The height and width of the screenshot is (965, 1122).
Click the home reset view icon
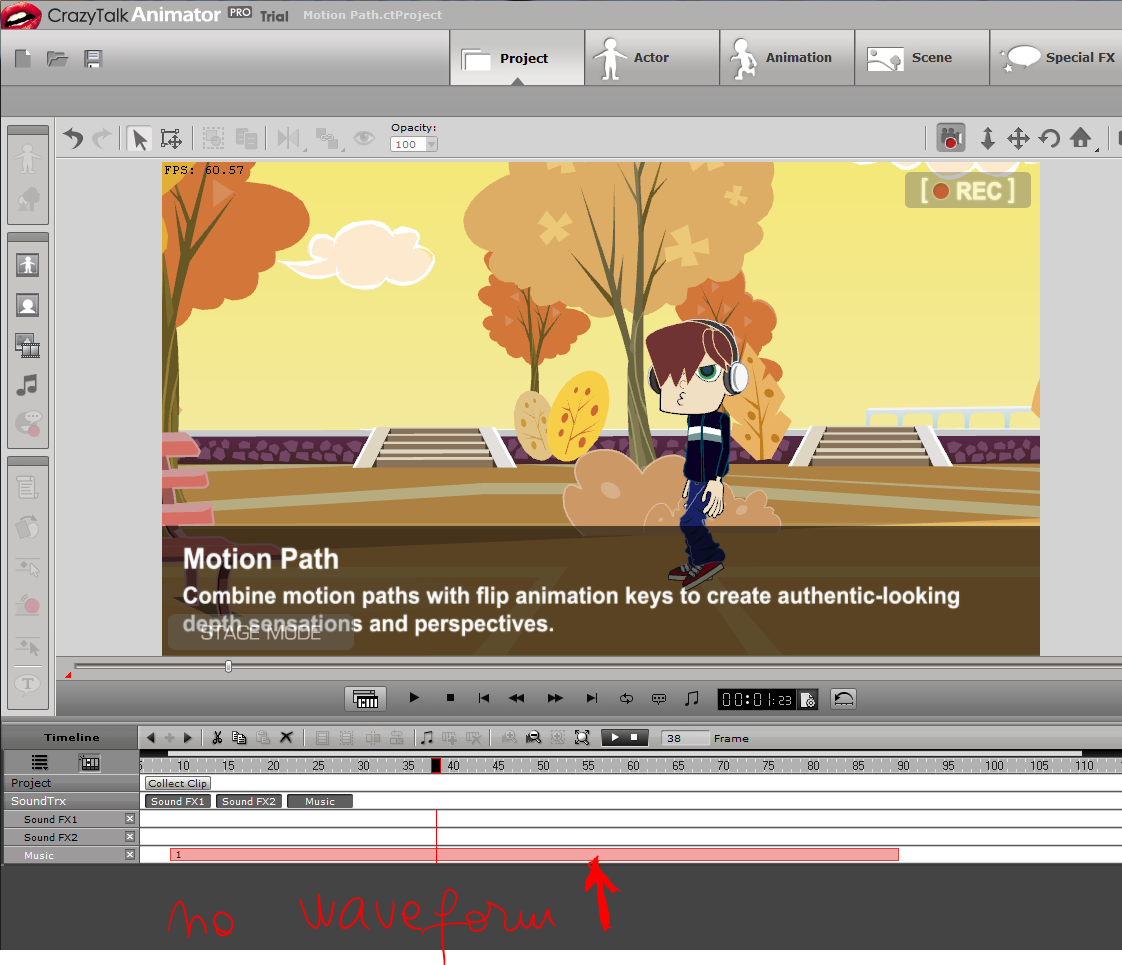coord(1080,138)
